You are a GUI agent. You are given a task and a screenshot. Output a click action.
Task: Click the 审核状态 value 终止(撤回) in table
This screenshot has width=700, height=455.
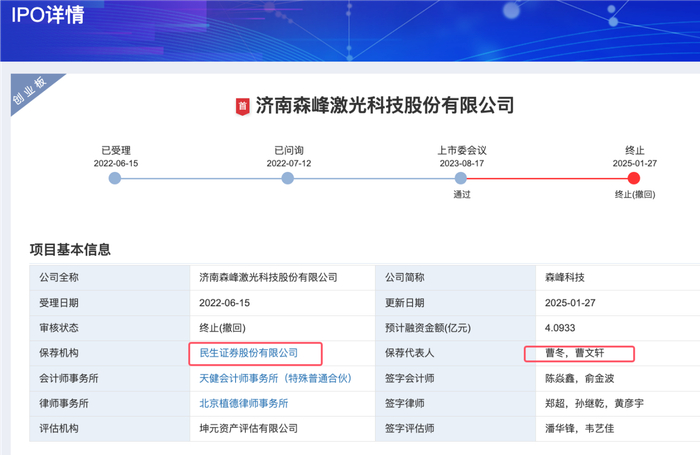pos(222,328)
